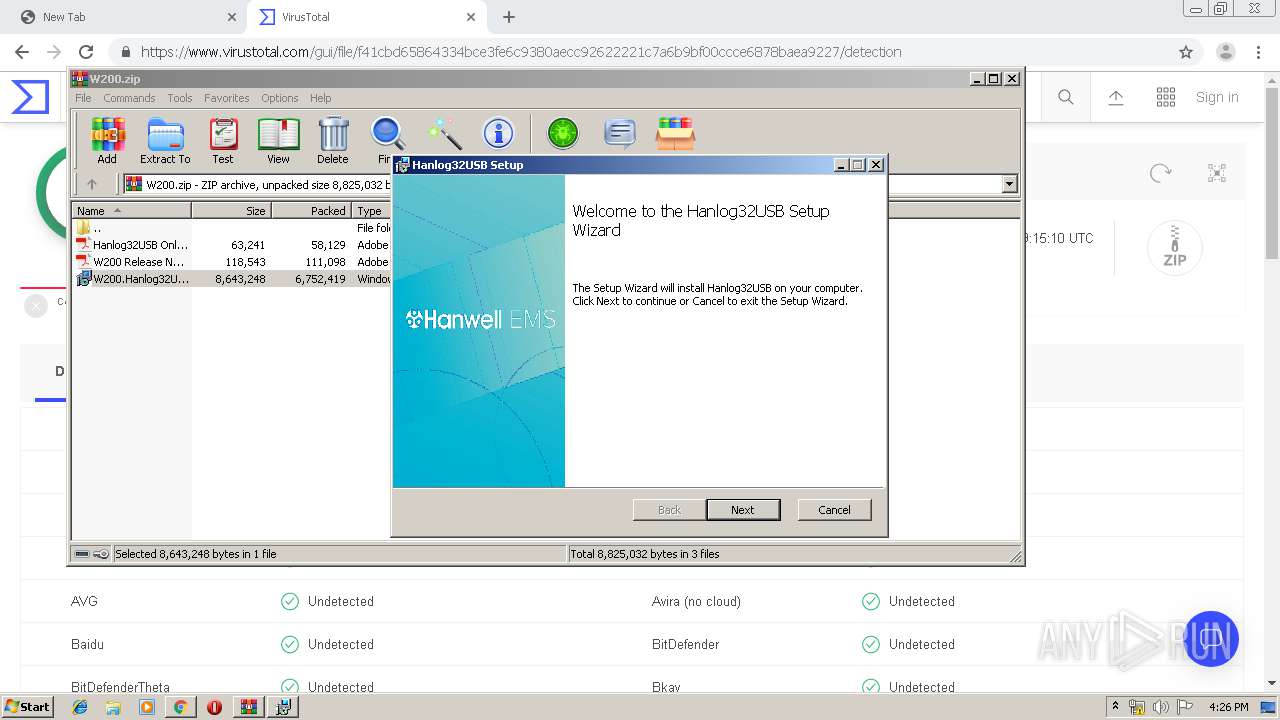
Task: Click the Add icon in WinRAR toolbar
Action: click(x=107, y=141)
